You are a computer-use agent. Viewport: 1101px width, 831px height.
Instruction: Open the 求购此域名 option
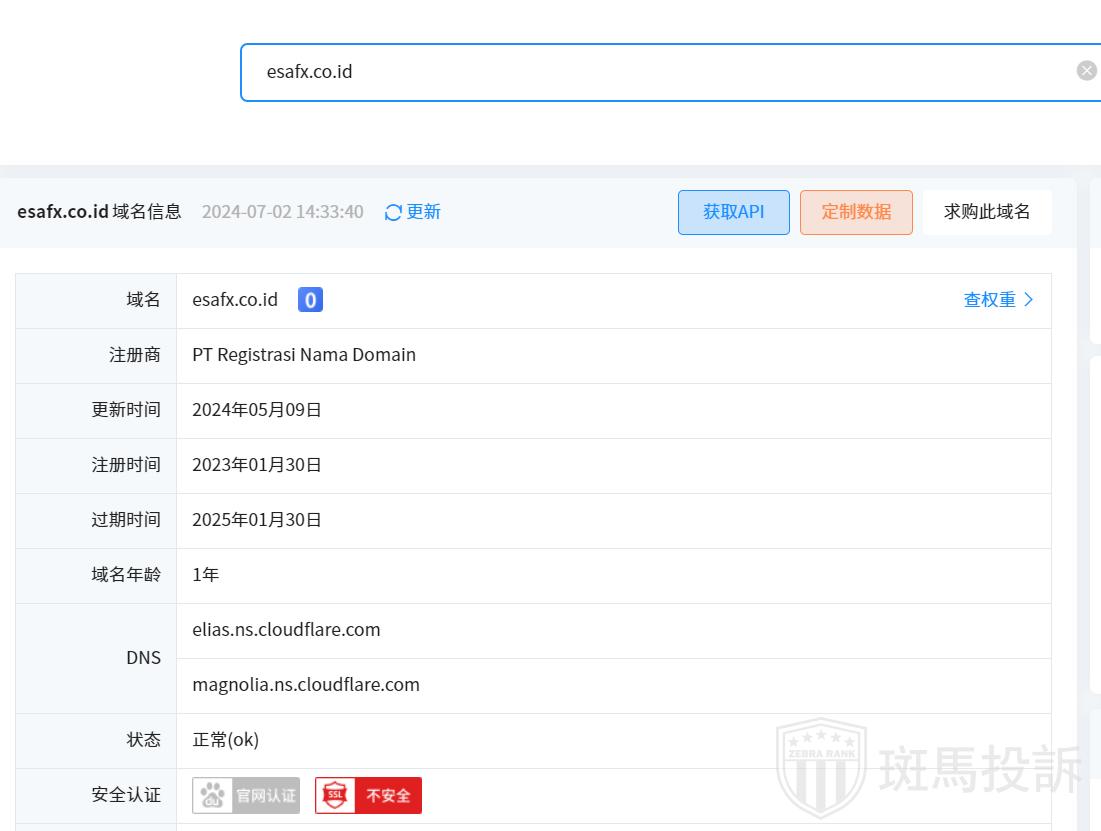point(987,212)
